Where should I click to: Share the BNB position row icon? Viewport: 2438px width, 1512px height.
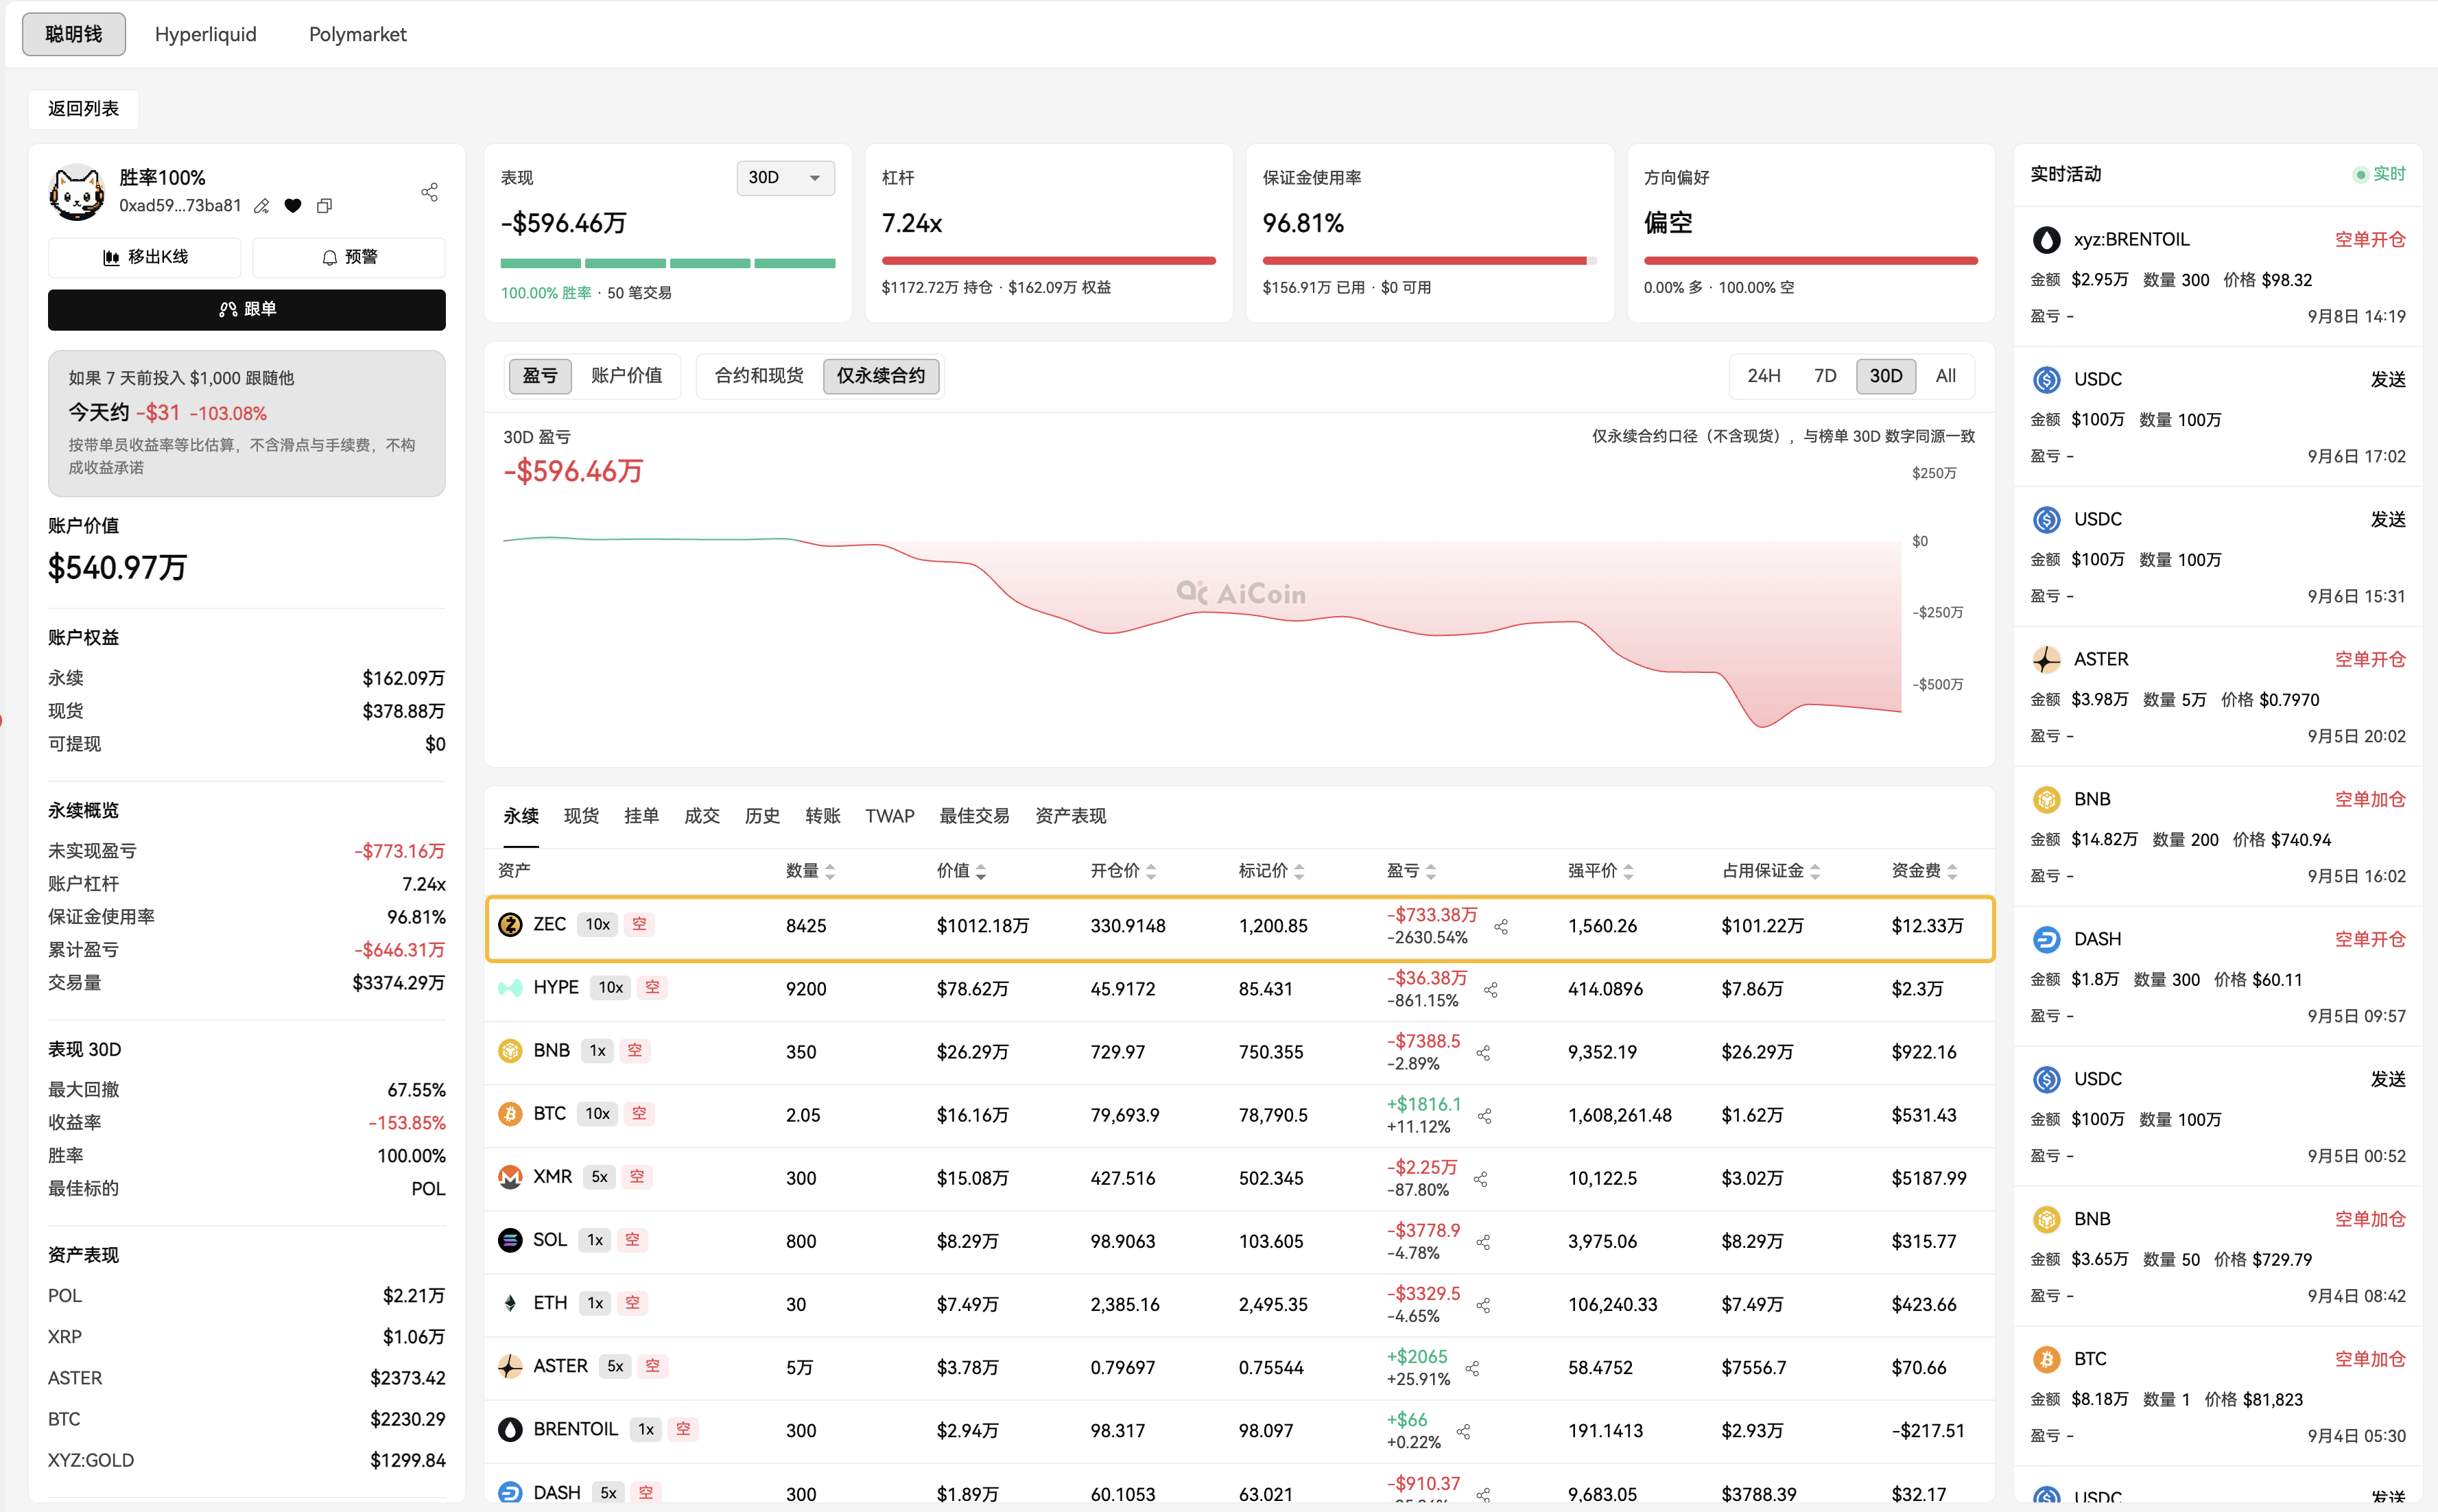tap(1484, 1053)
